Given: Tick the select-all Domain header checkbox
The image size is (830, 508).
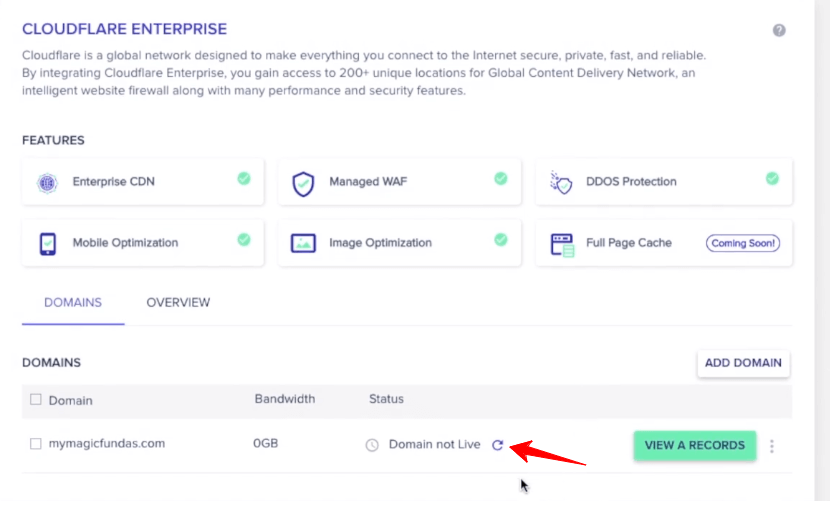Looking at the screenshot, I should tap(35, 400).
